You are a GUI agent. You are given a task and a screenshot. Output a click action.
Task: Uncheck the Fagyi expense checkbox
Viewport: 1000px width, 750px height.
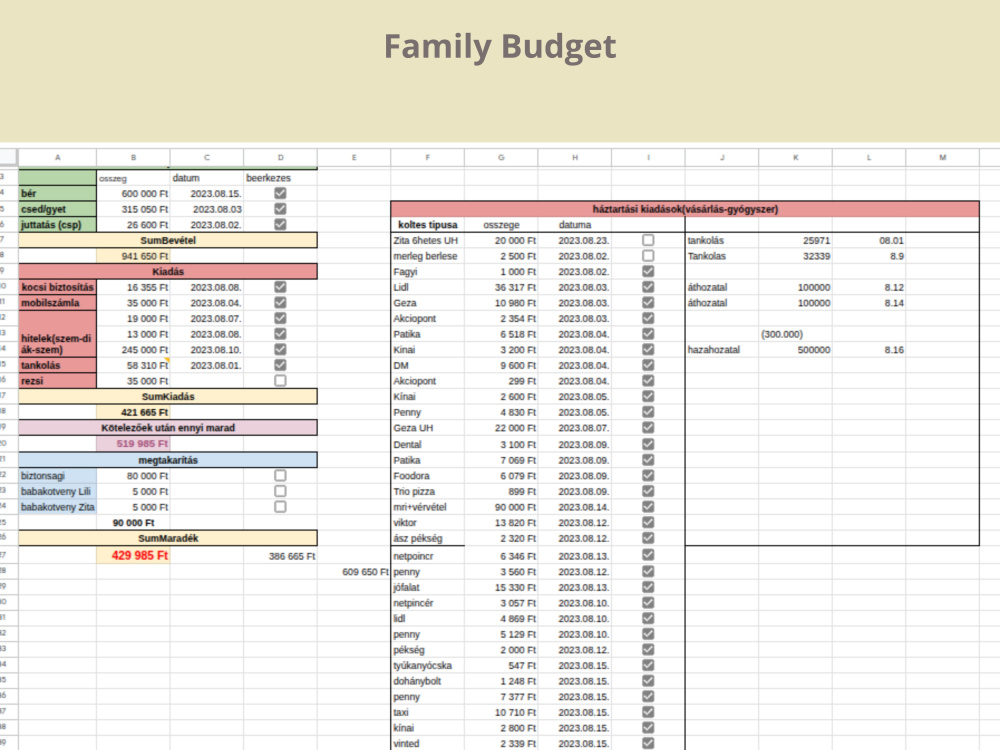tap(648, 271)
